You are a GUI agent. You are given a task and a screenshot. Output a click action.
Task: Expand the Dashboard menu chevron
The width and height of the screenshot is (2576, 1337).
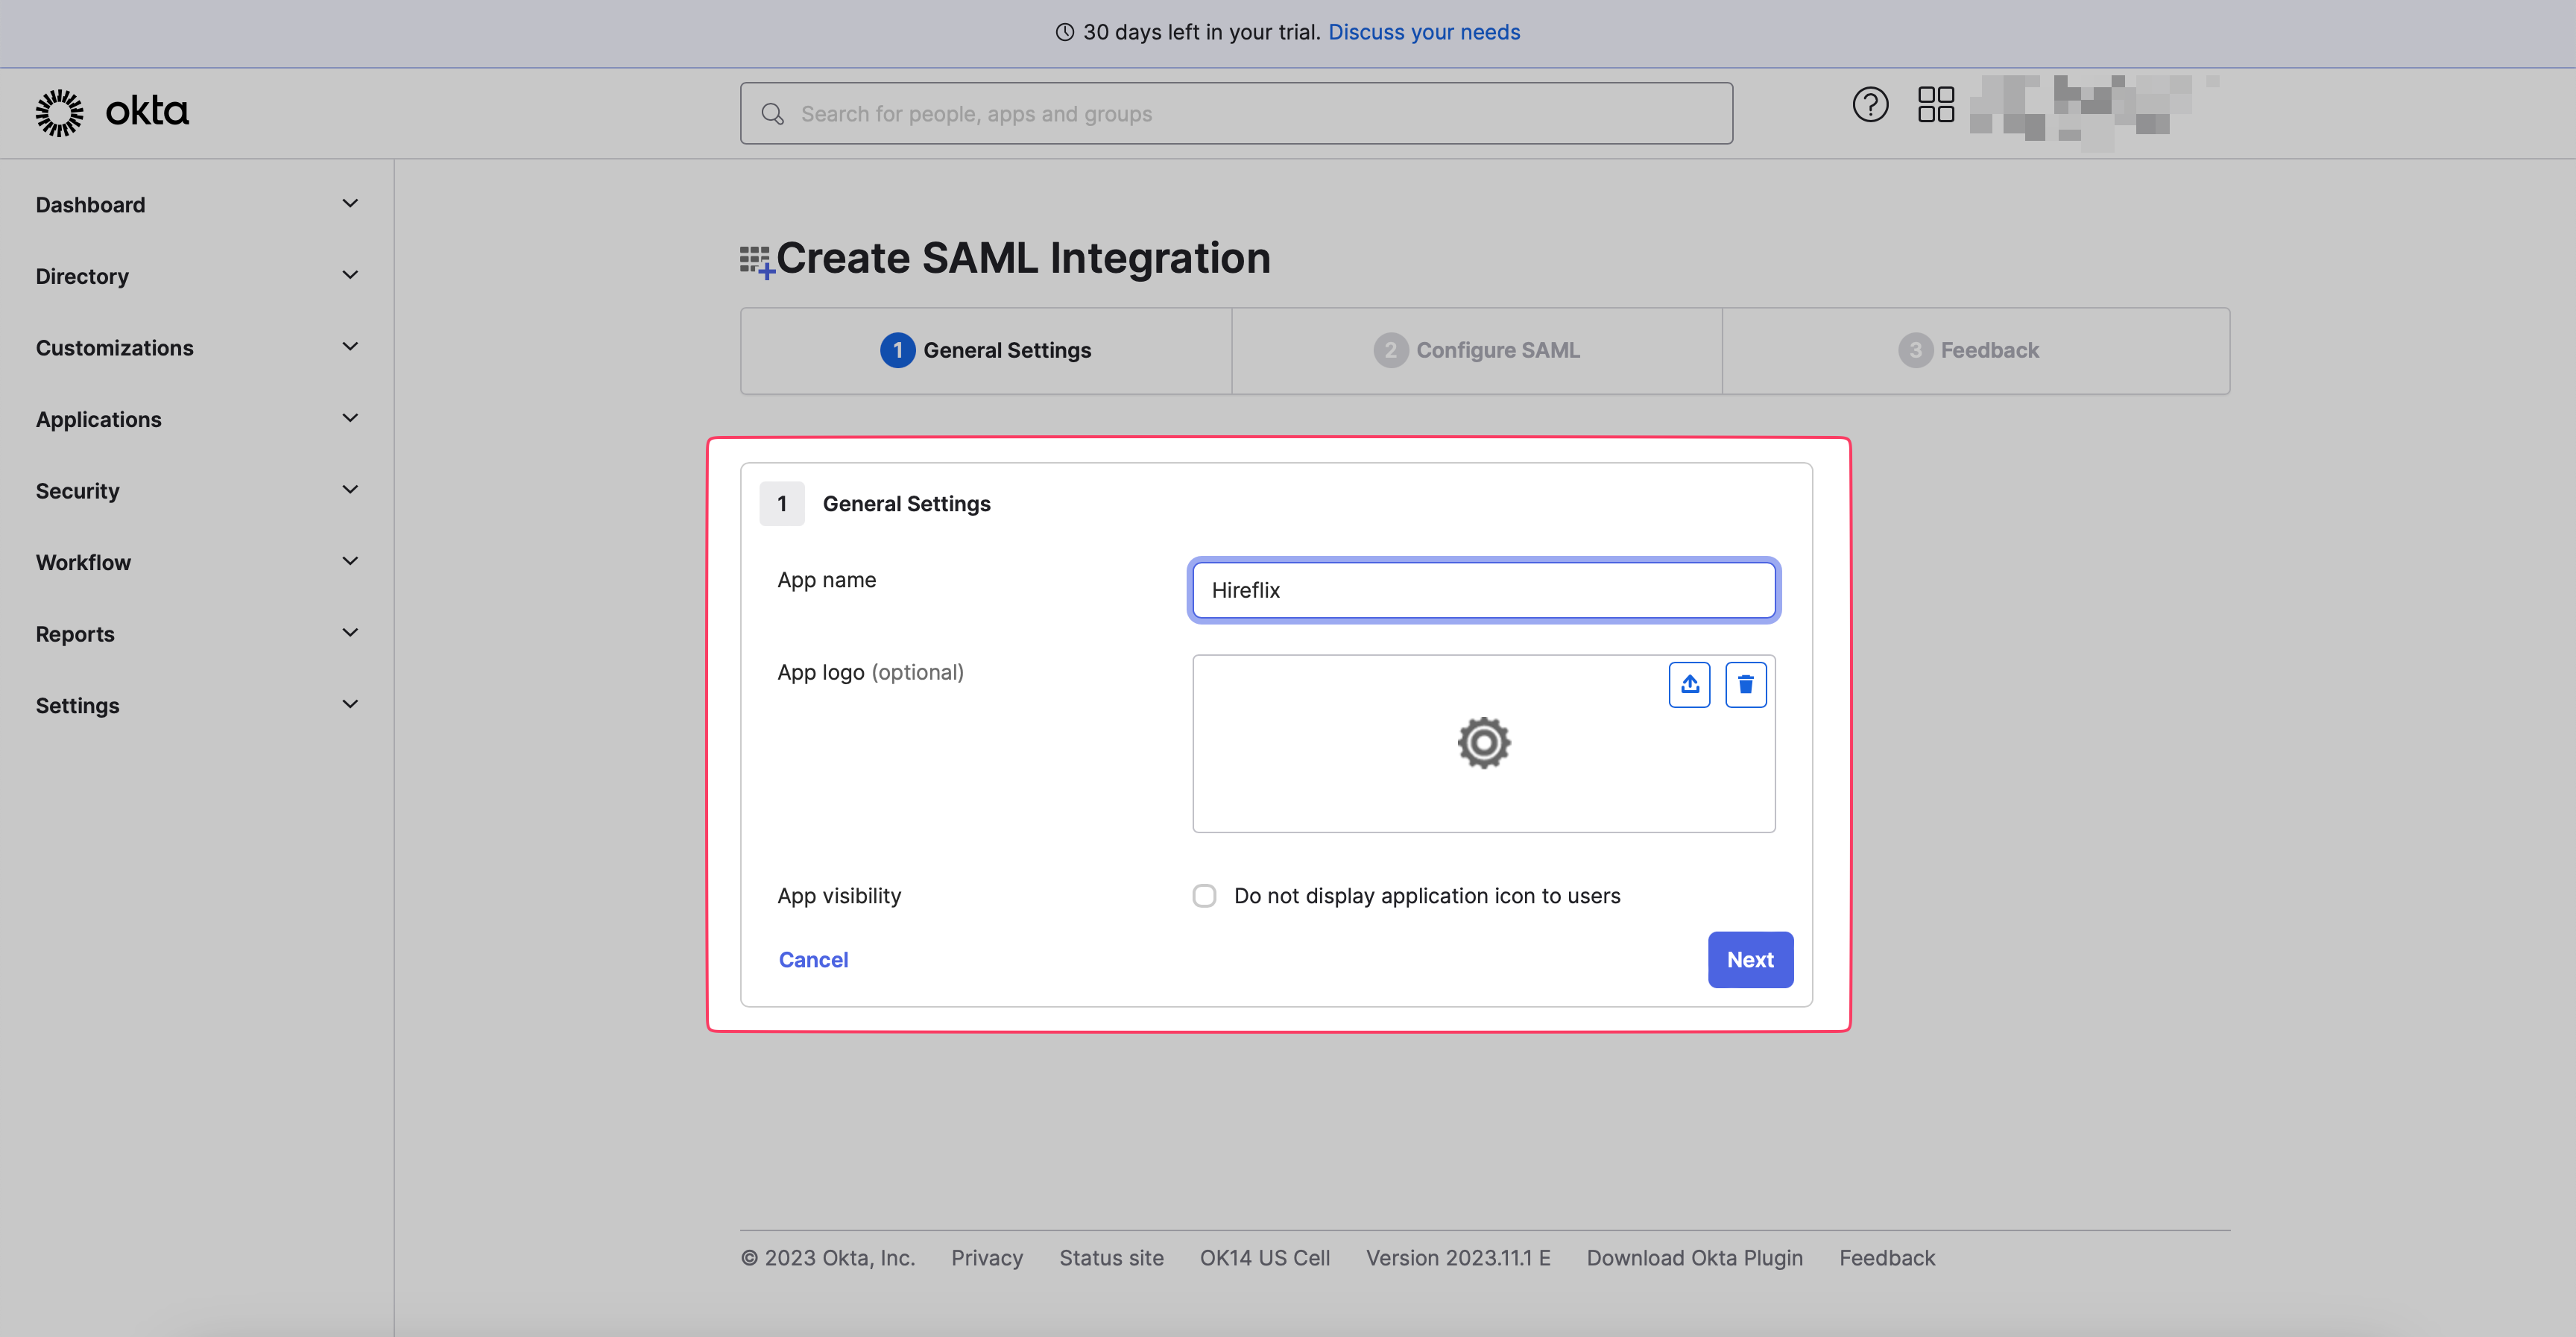click(x=350, y=204)
